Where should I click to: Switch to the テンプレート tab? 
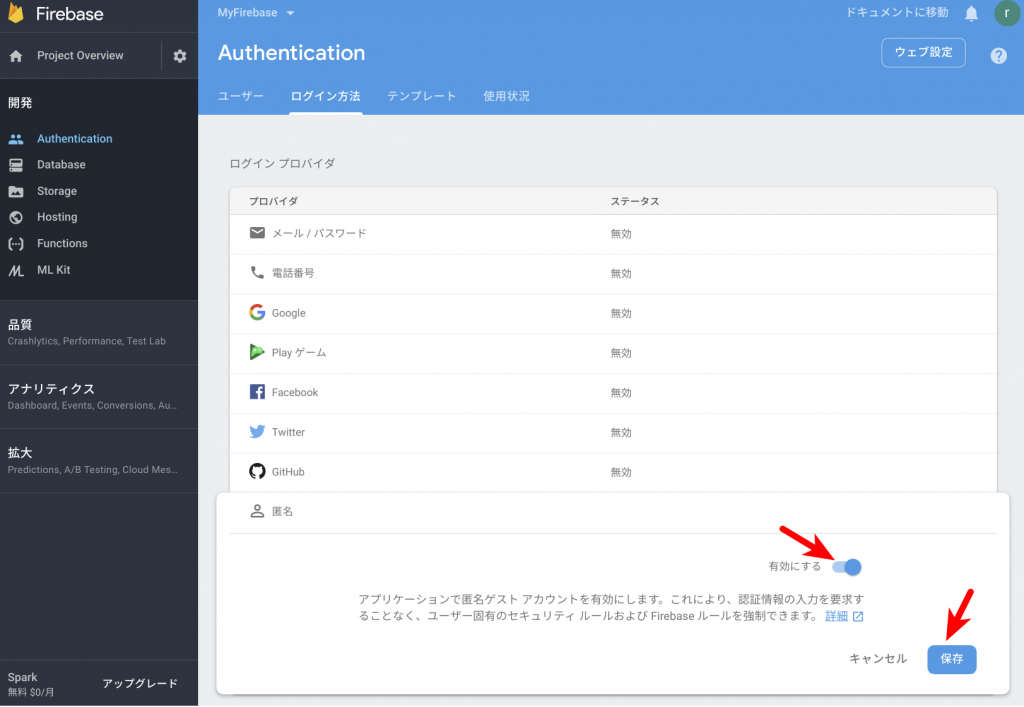[420, 97]
